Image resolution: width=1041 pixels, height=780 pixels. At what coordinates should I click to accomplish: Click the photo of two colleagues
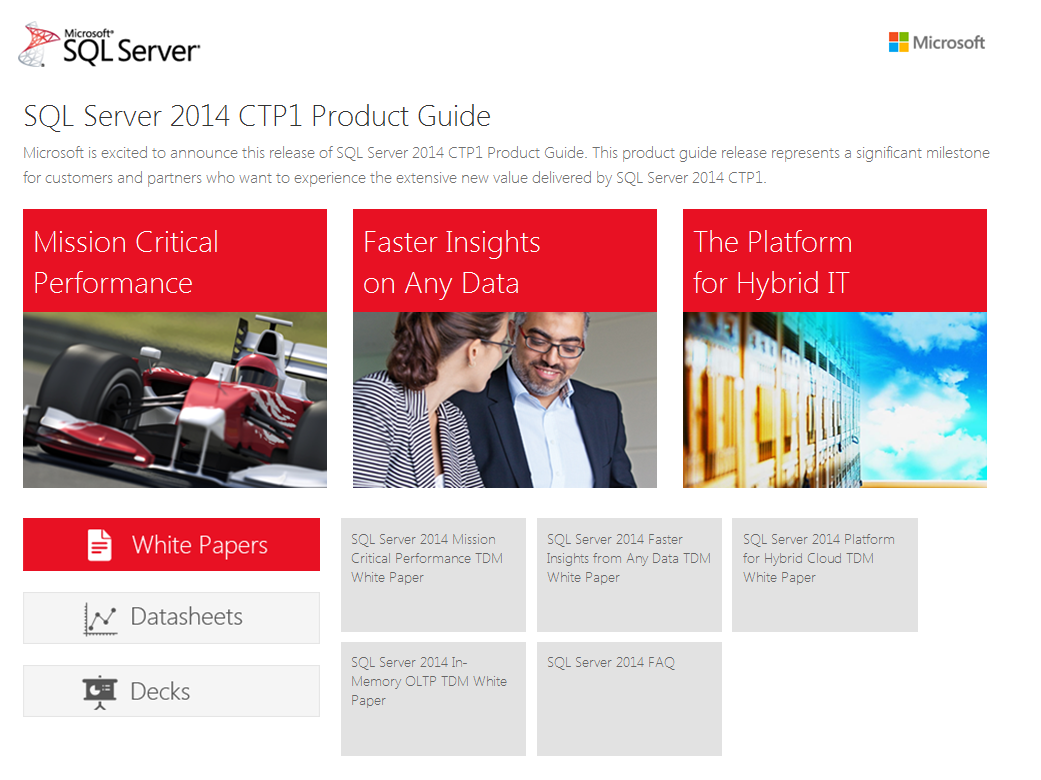pyautogui.click(x=504, y=400)
